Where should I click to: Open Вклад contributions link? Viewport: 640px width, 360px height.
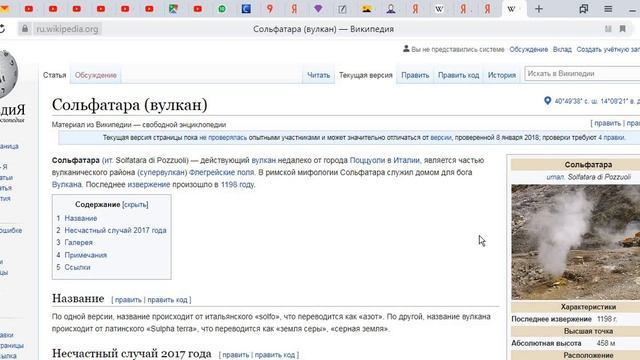[x=562, y=49]
